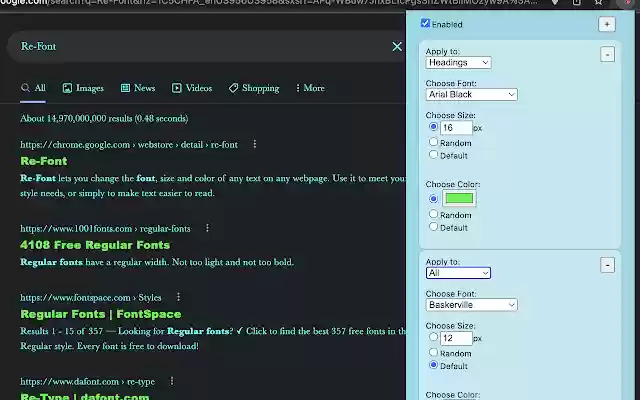Screen dimensions: 640x400
Task: Open options for chrome.google.com result
Action: tap(255, 144)
